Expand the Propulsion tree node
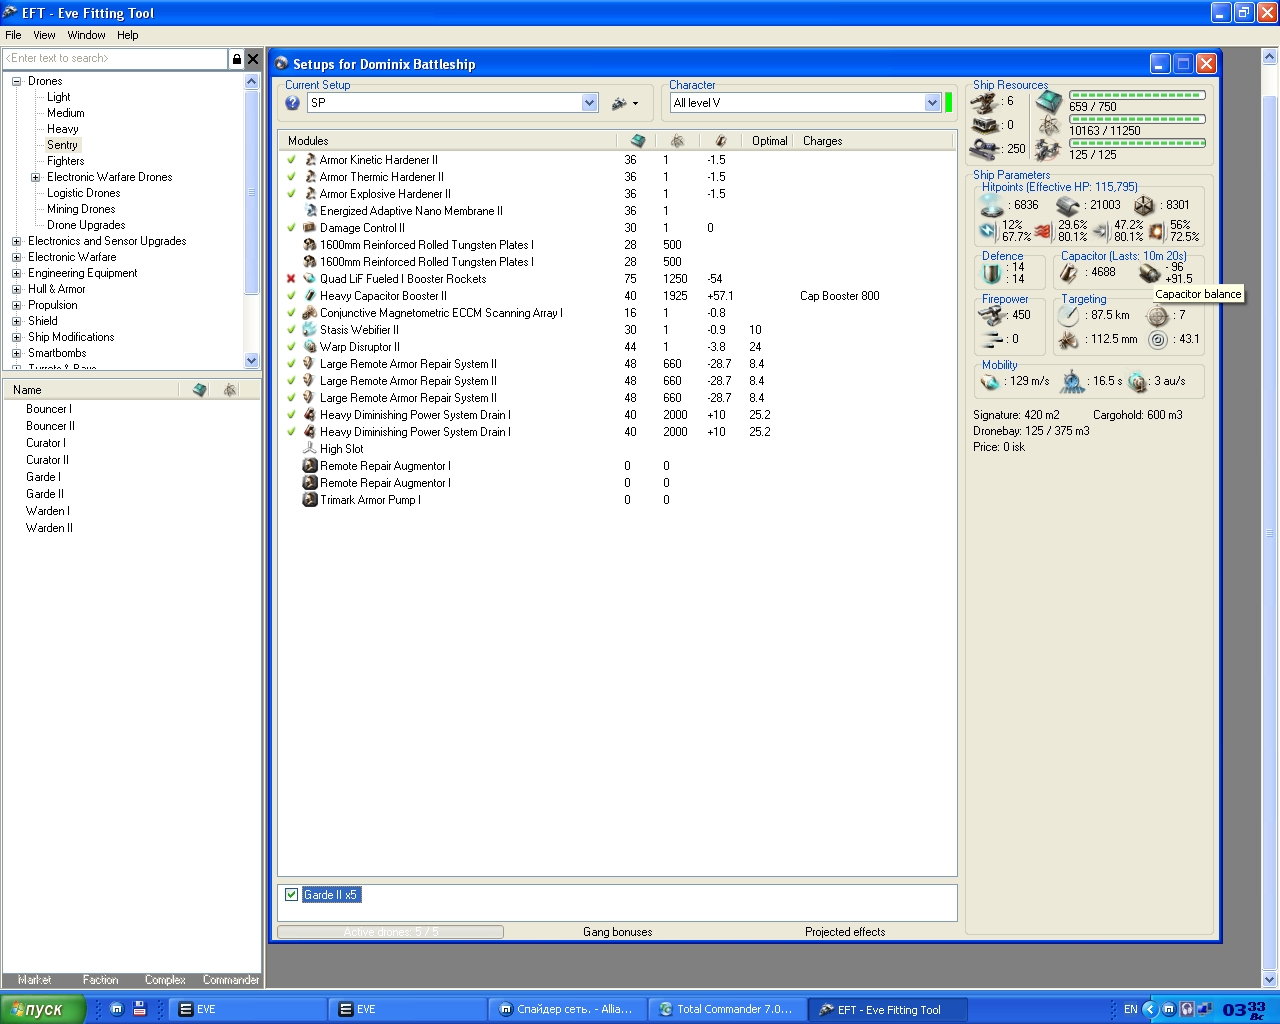 [16, 305]
